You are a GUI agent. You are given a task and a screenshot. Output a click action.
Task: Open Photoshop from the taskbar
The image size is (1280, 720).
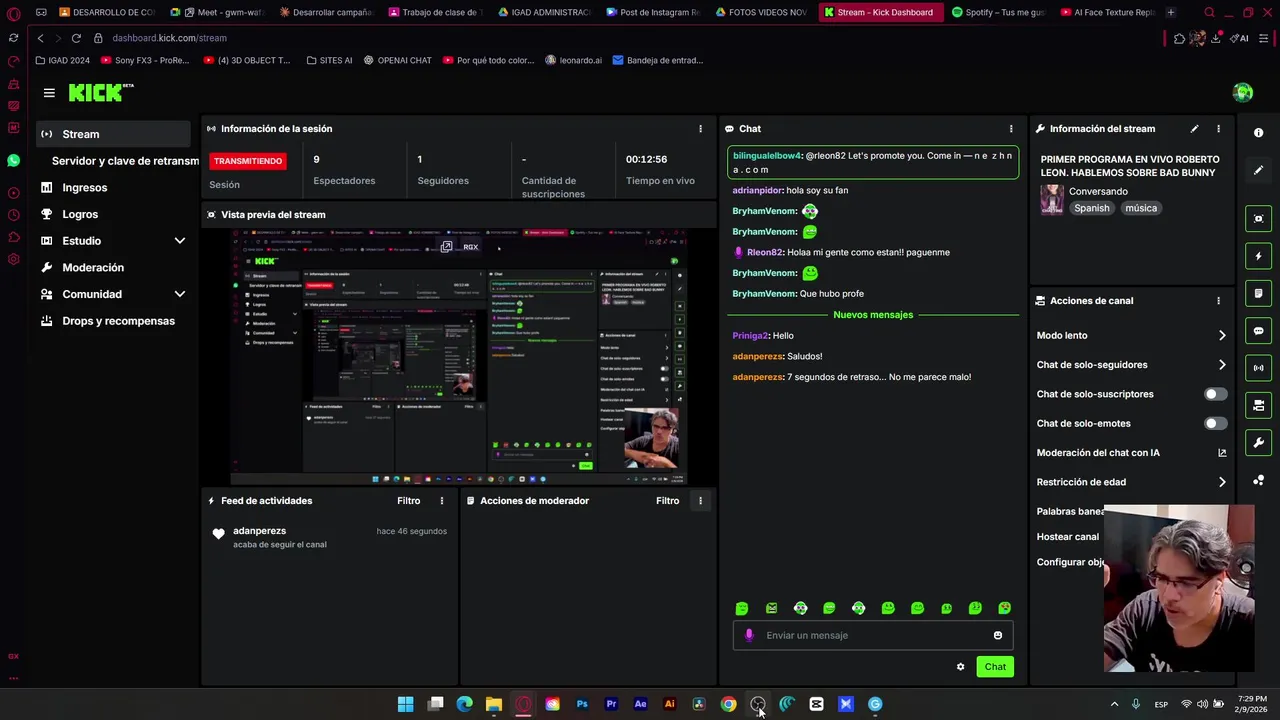click(582, 704)
